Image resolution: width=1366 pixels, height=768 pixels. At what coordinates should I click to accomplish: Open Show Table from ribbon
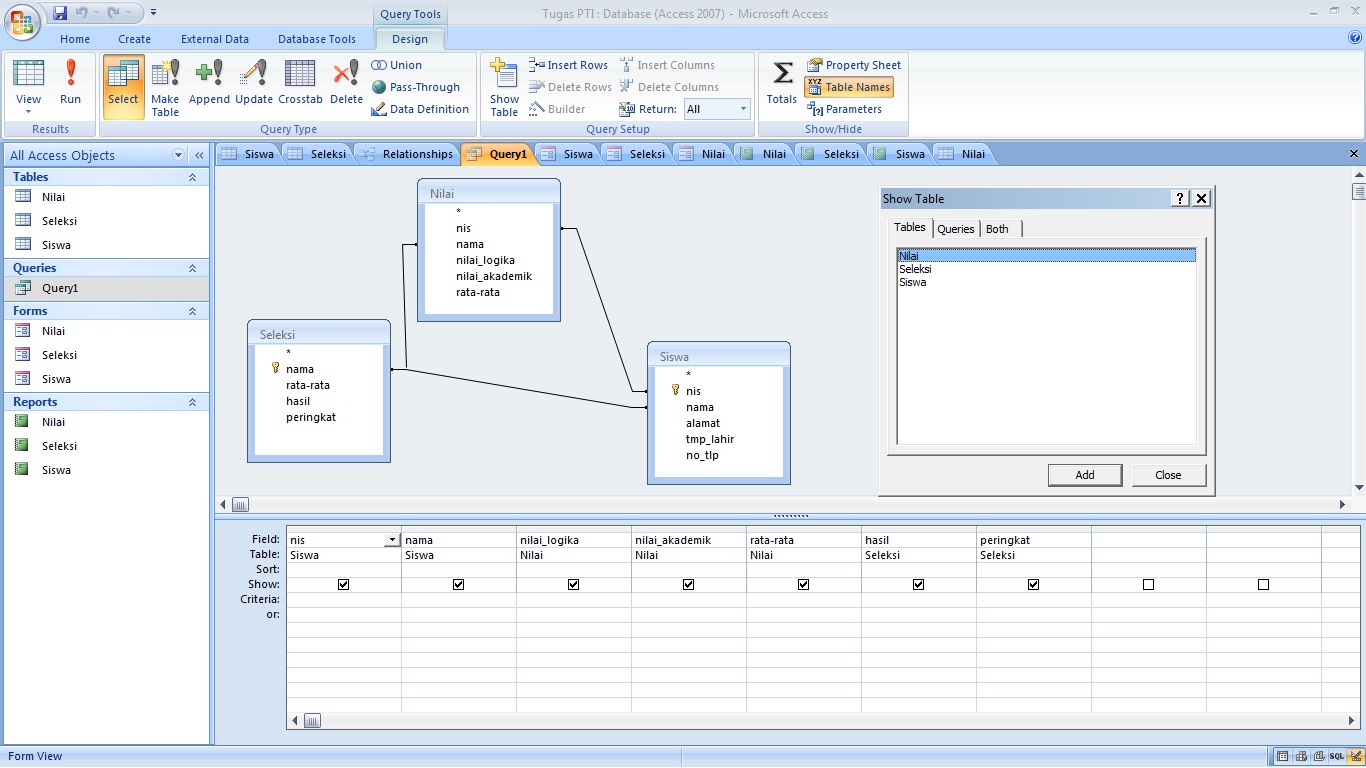point(504,87)
